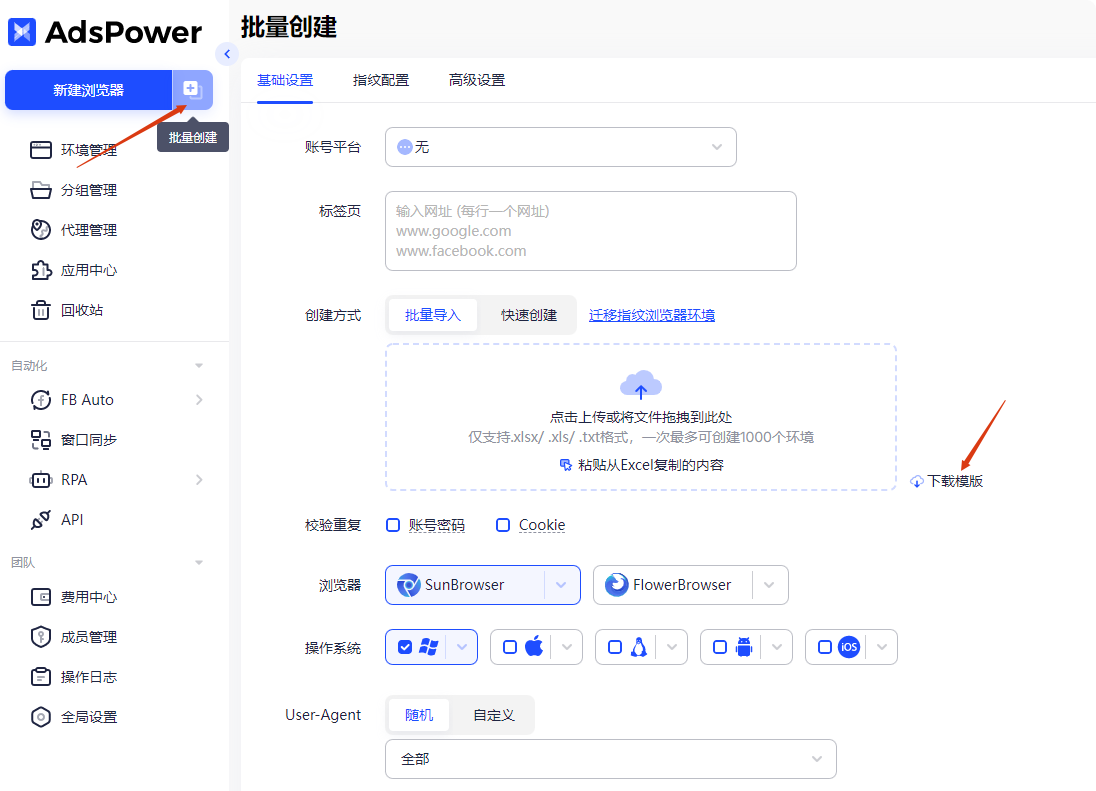
Task: Collapse the 自动化 sidebar section
Action: pyautogui.click(x=199, y=365)
